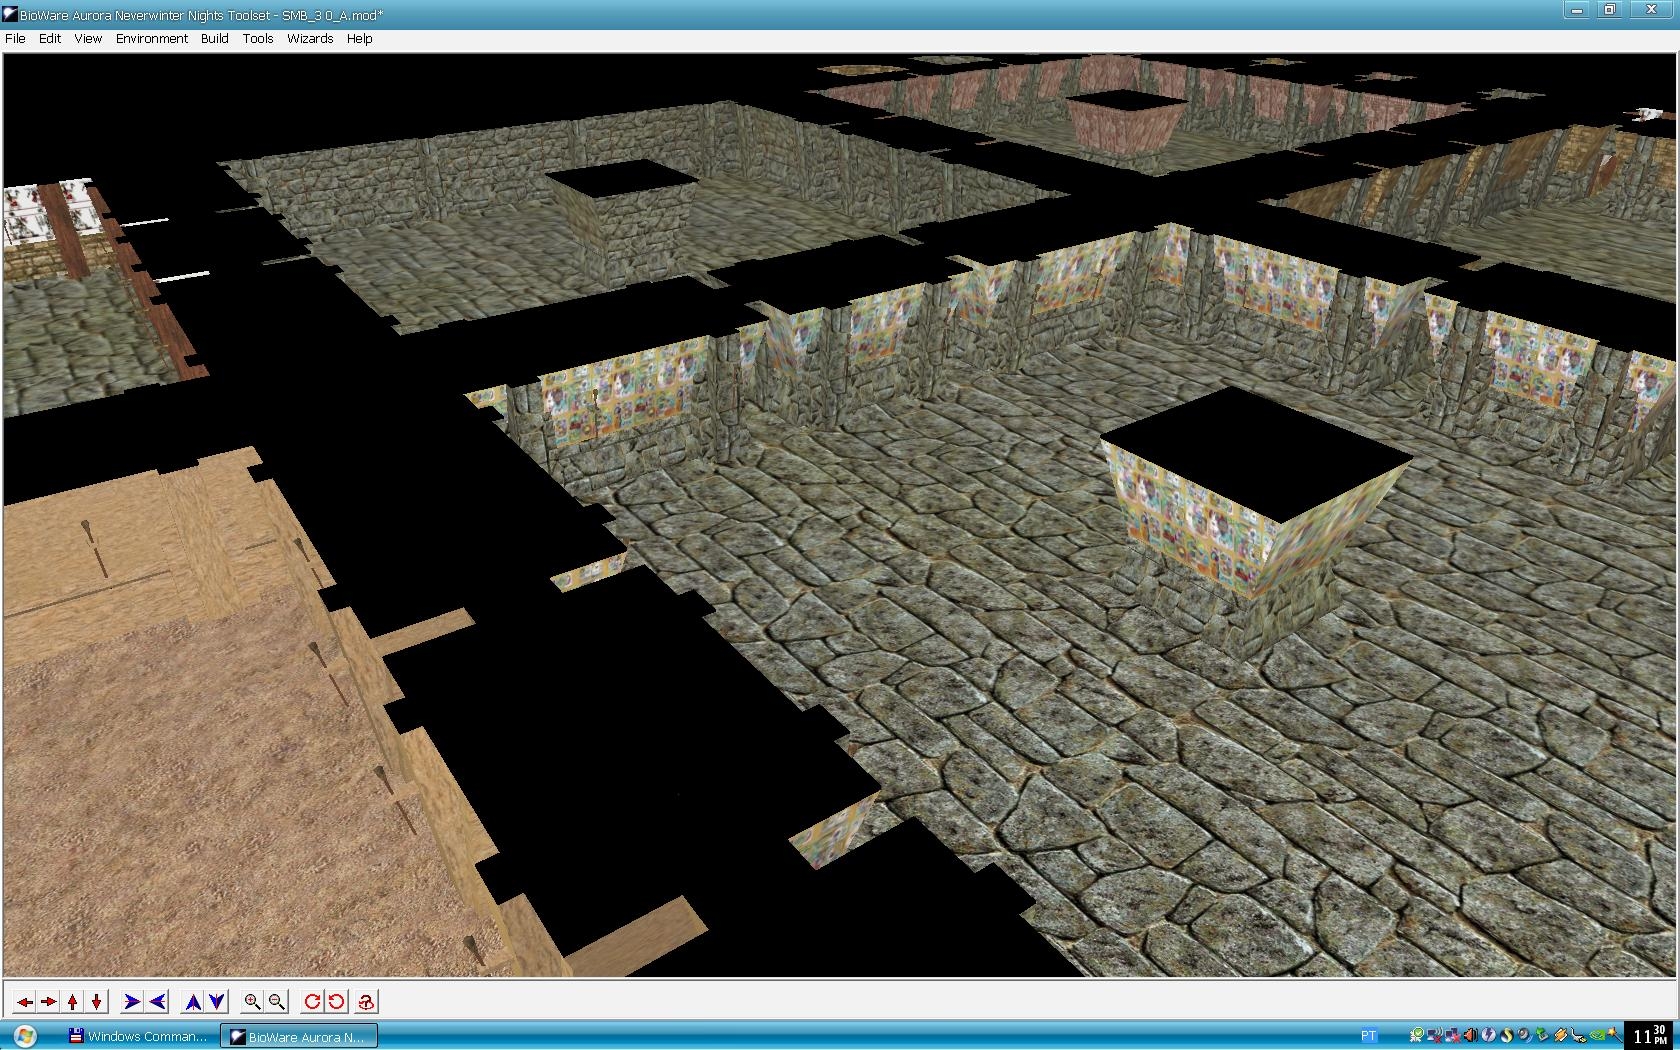Click the blue downward arrowhead button
The height and width of the screenshot is (1050, 1680).
click(x=217, y=1001)
